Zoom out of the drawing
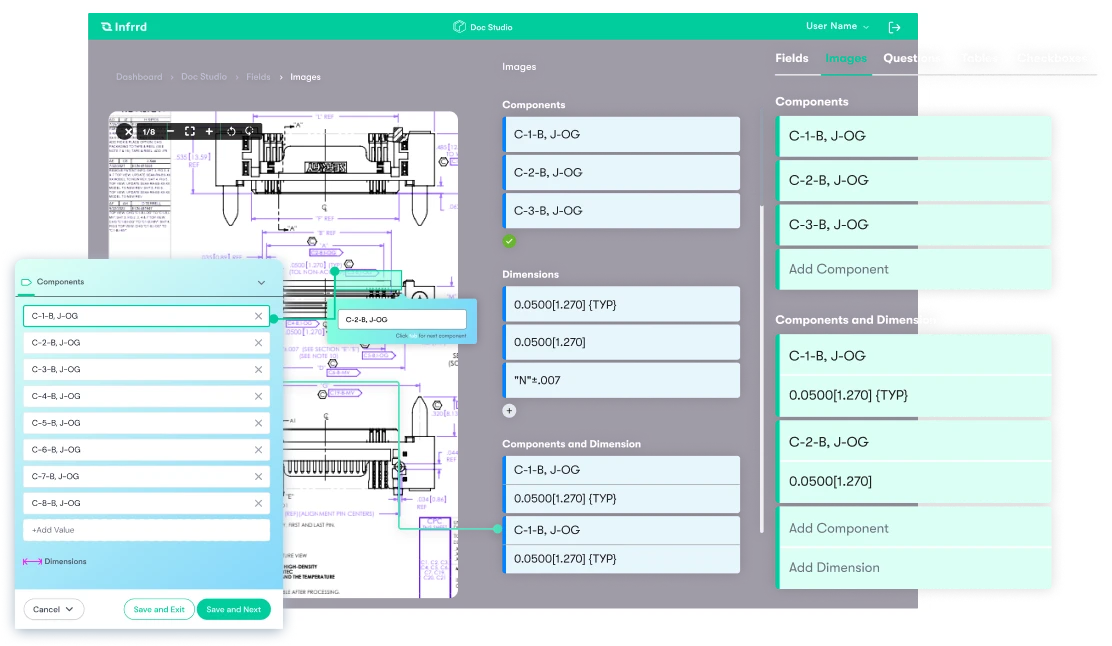The height and width of the screenshot is (646, 1112). tap(170, 131)
